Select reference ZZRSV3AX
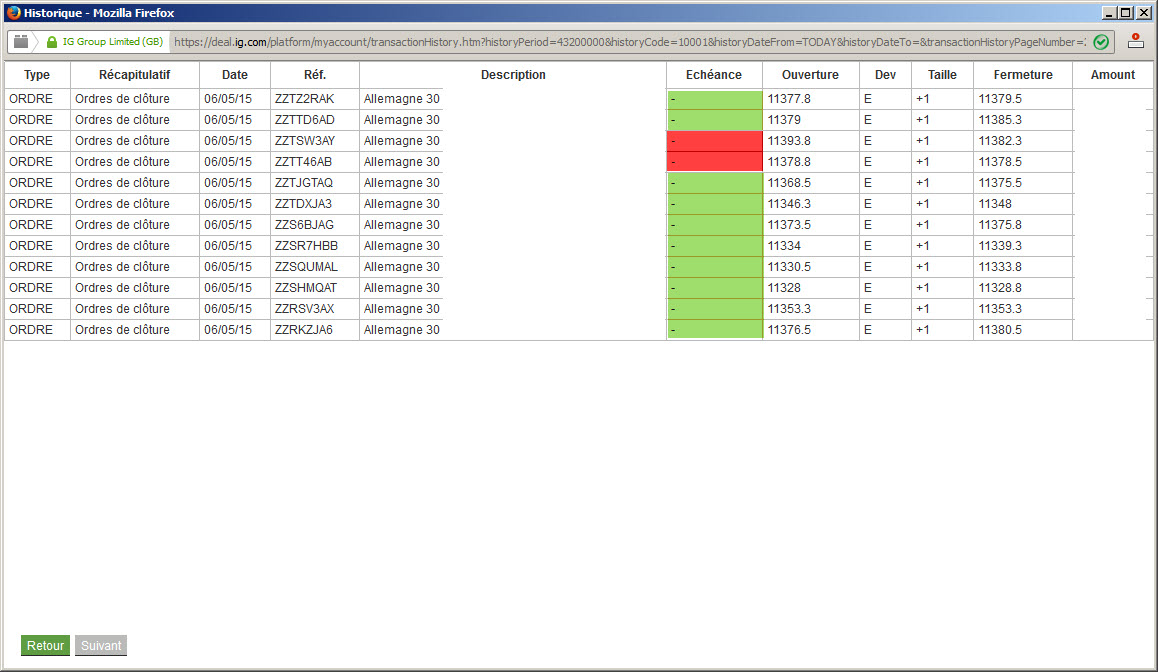1158x672 pixels. [x=304, y=309]
